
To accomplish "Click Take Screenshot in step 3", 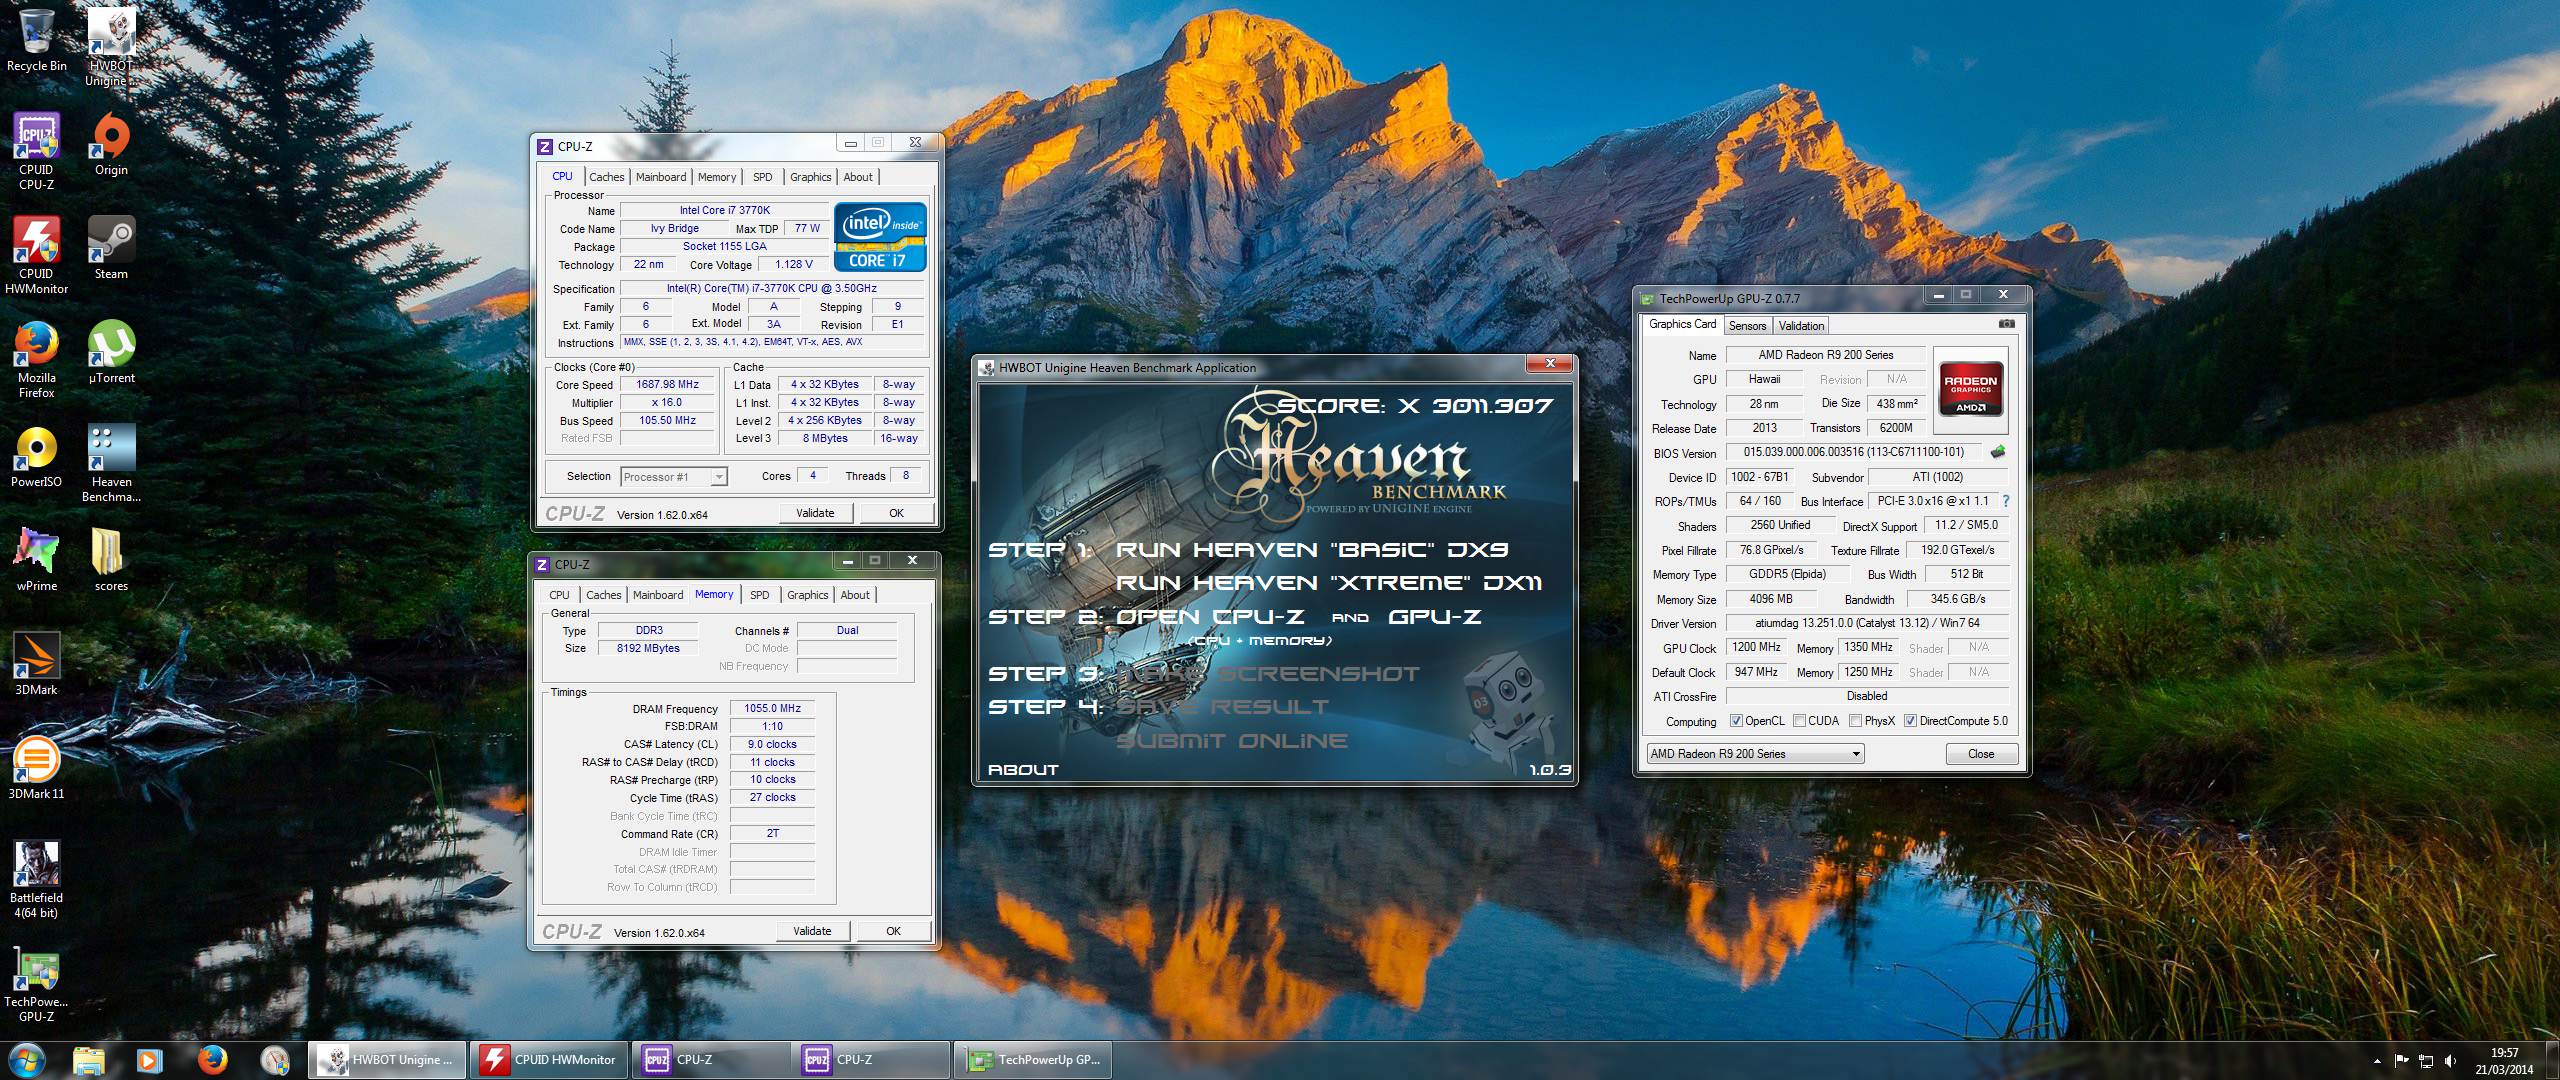I will pyautogui.click(x=1267, y=674).
